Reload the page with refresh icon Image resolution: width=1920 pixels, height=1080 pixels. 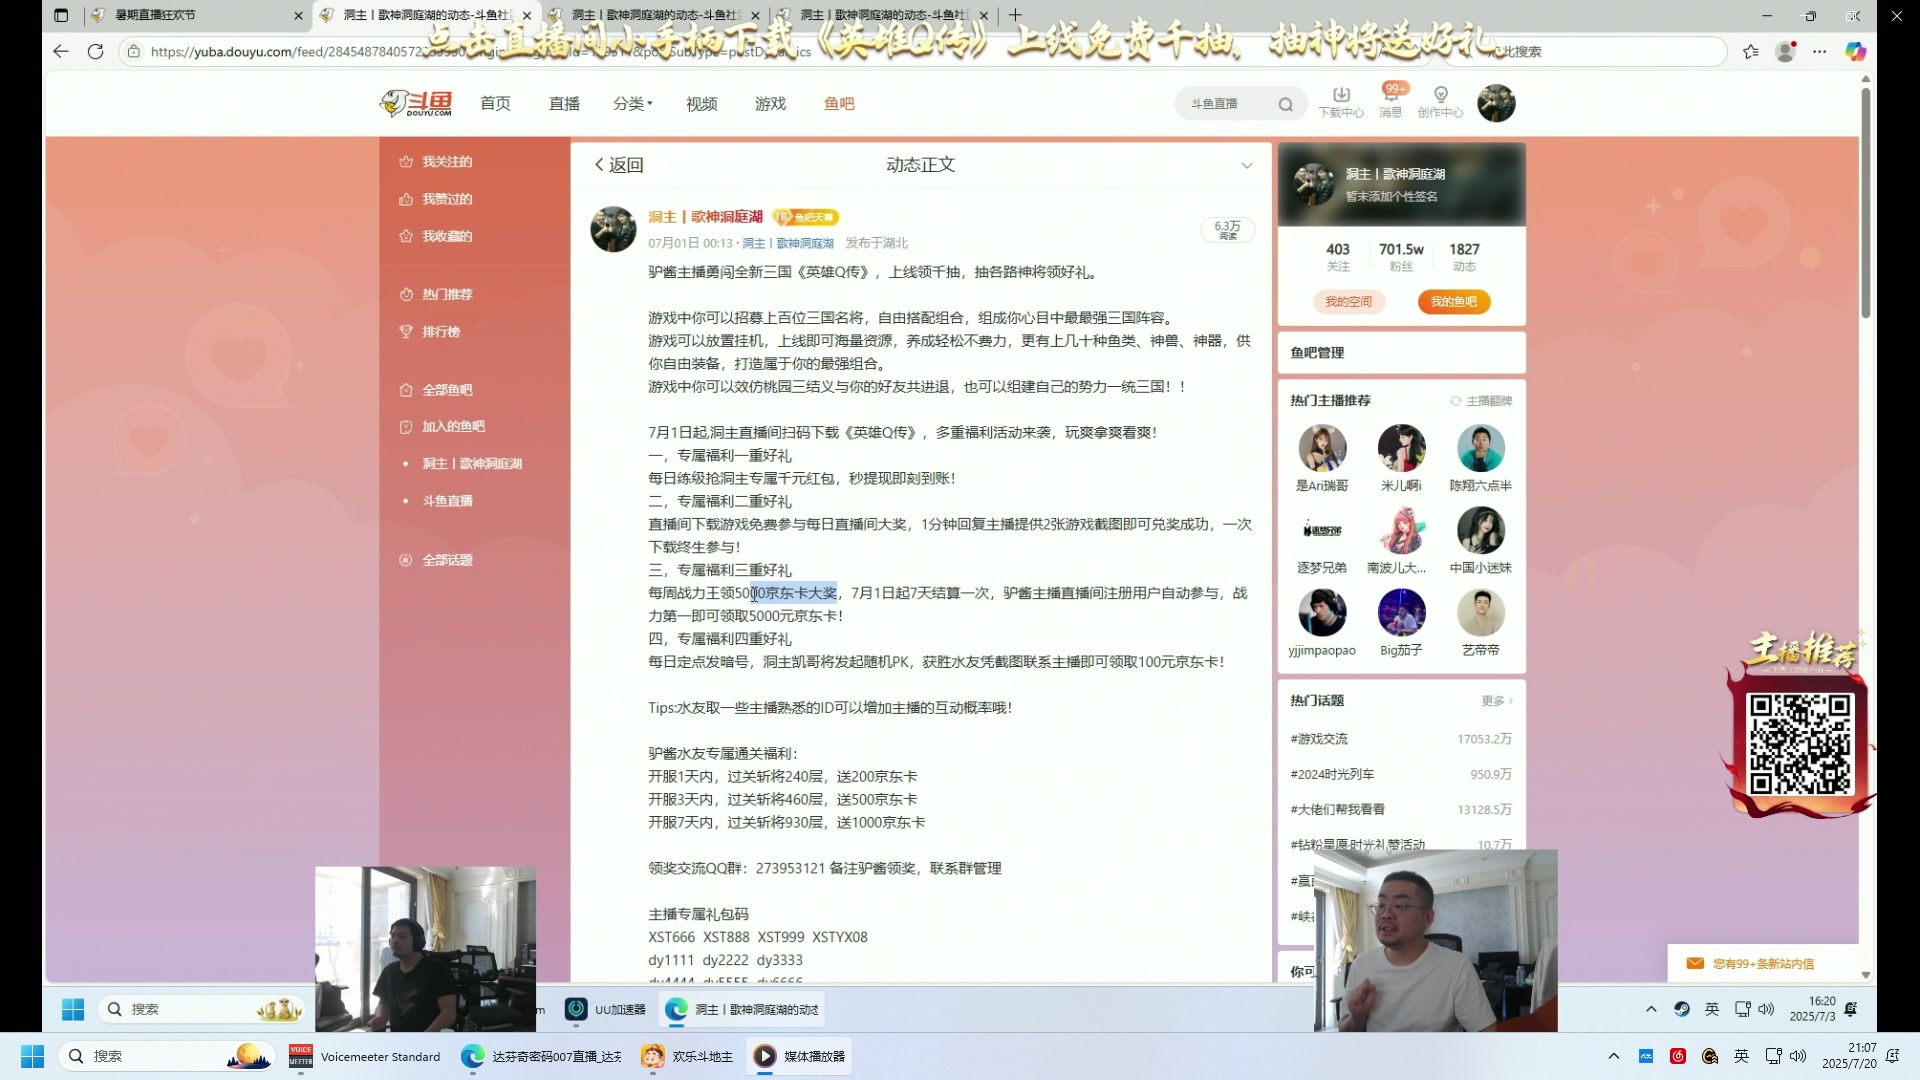96,51
